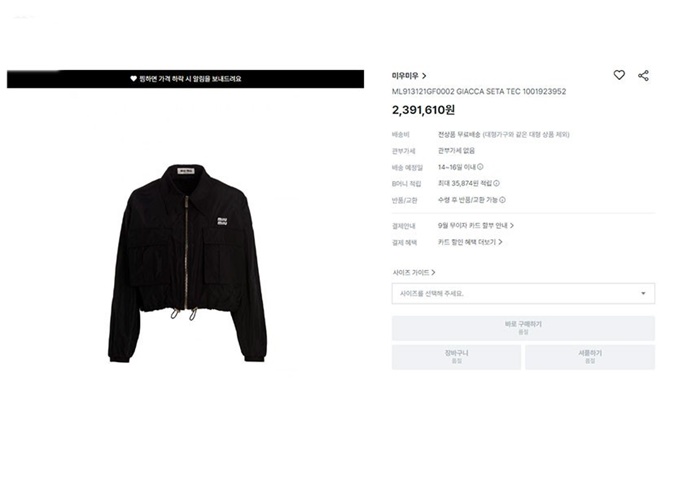Open info icon beside 최대 35,874원 적립

point(496,183)
